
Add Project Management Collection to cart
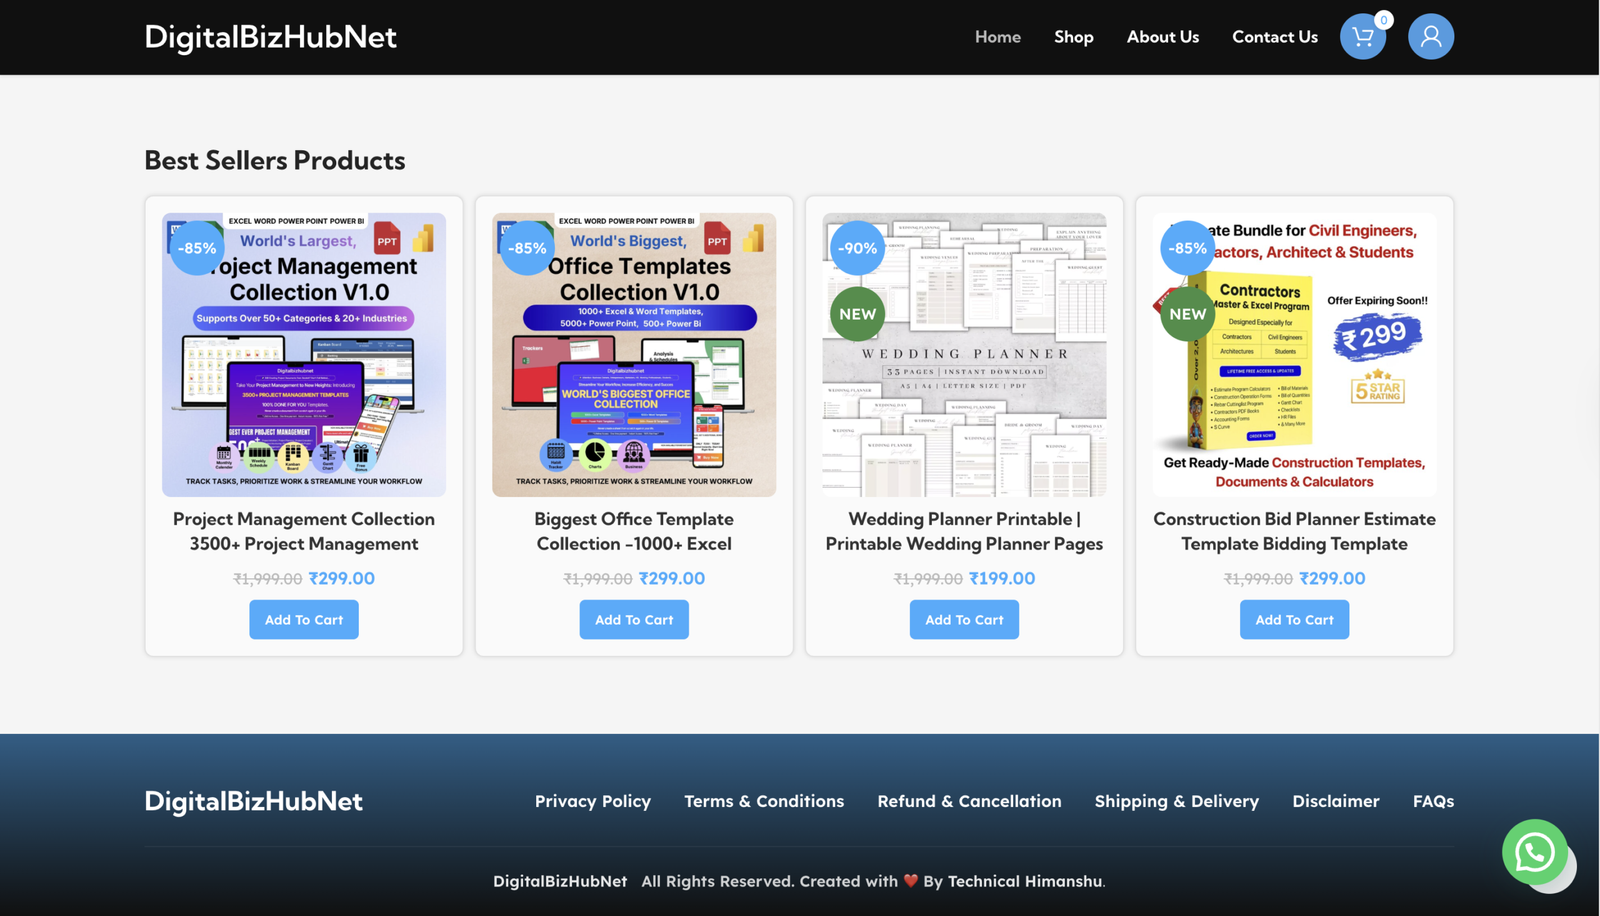point(304,620)
